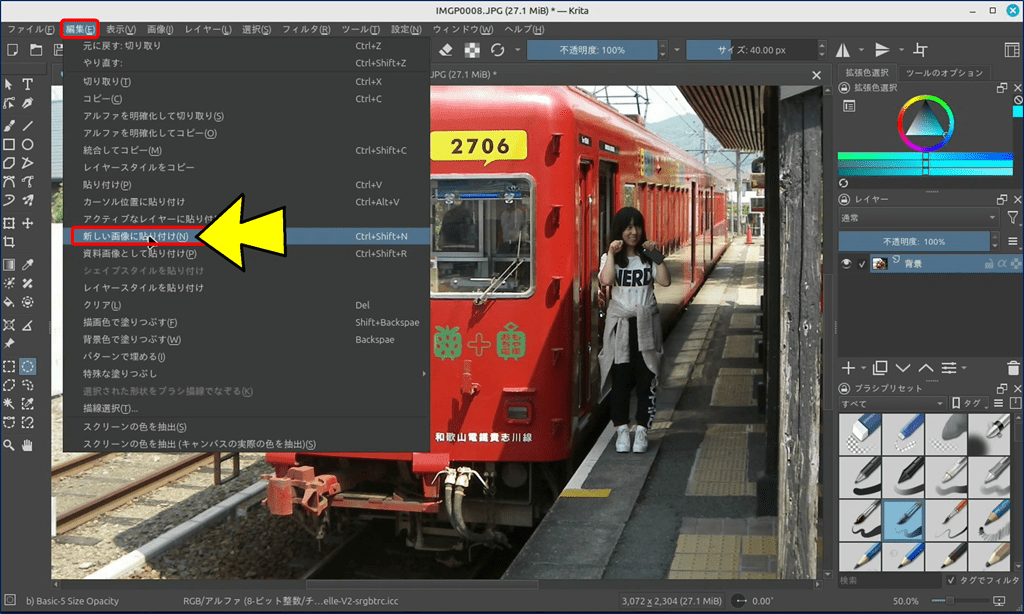Open the フィルタ menu in menu bar

(x=300, y=29)
